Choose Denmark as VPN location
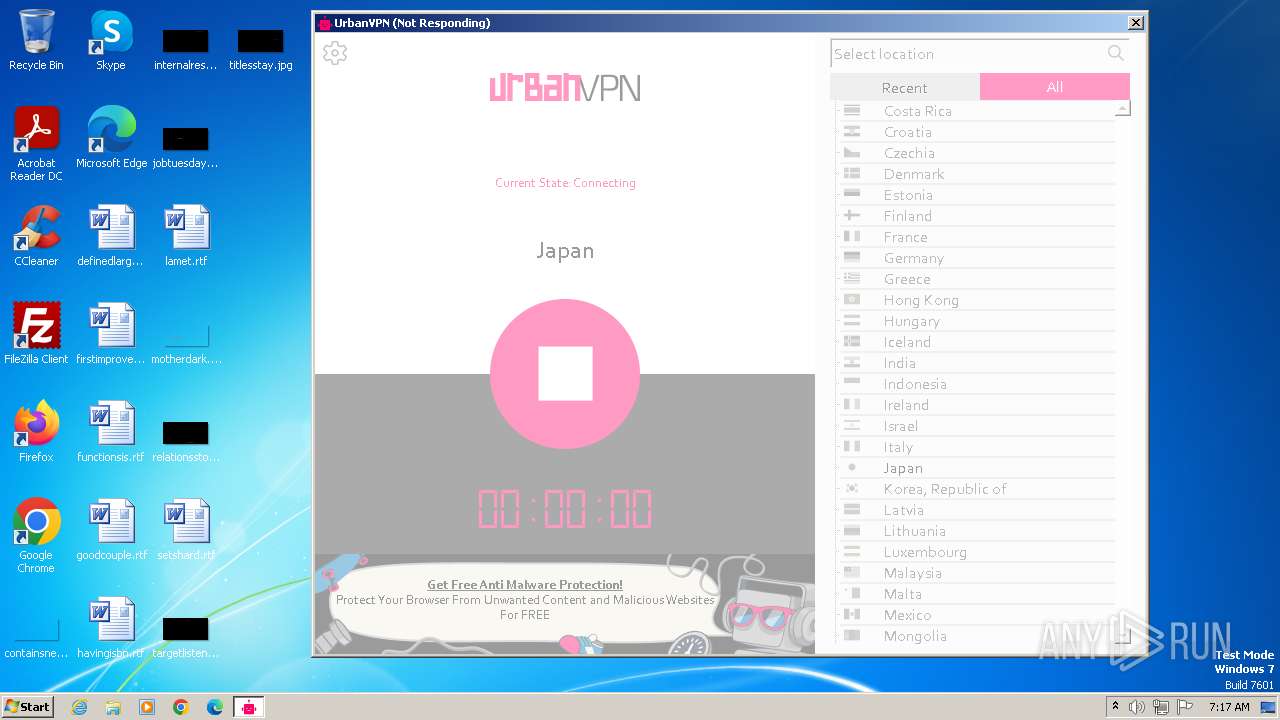The image size is (1280, 720). pyautogui.click(x=976, y=174)
